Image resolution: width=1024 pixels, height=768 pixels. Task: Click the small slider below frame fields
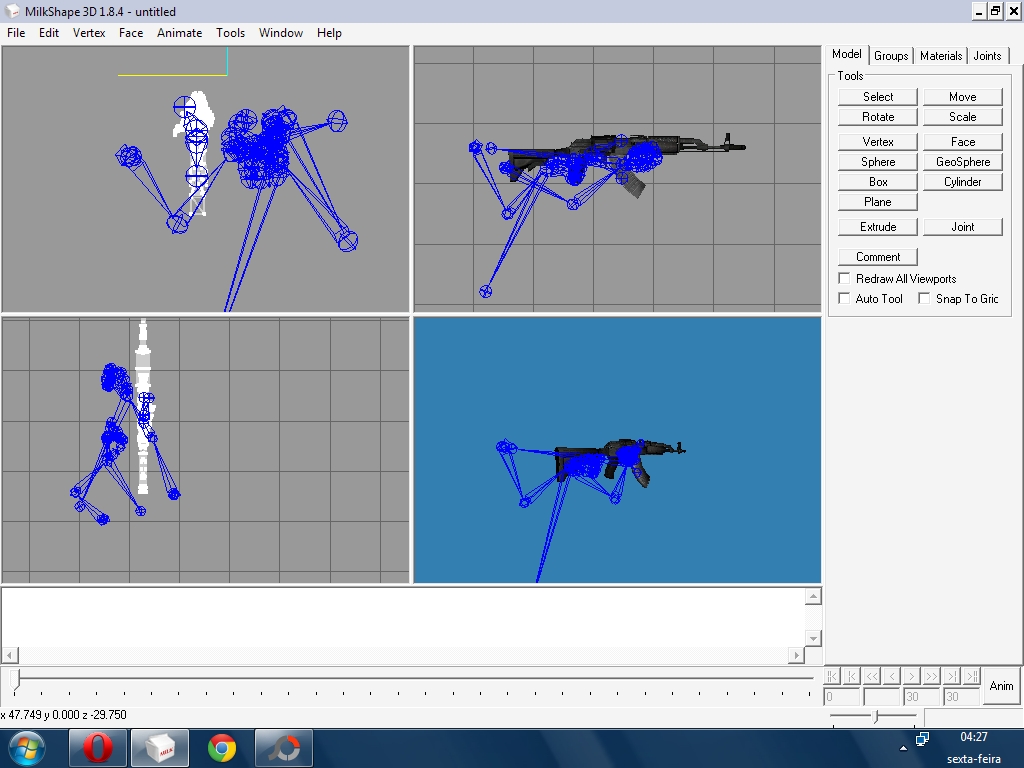point(876,716)
